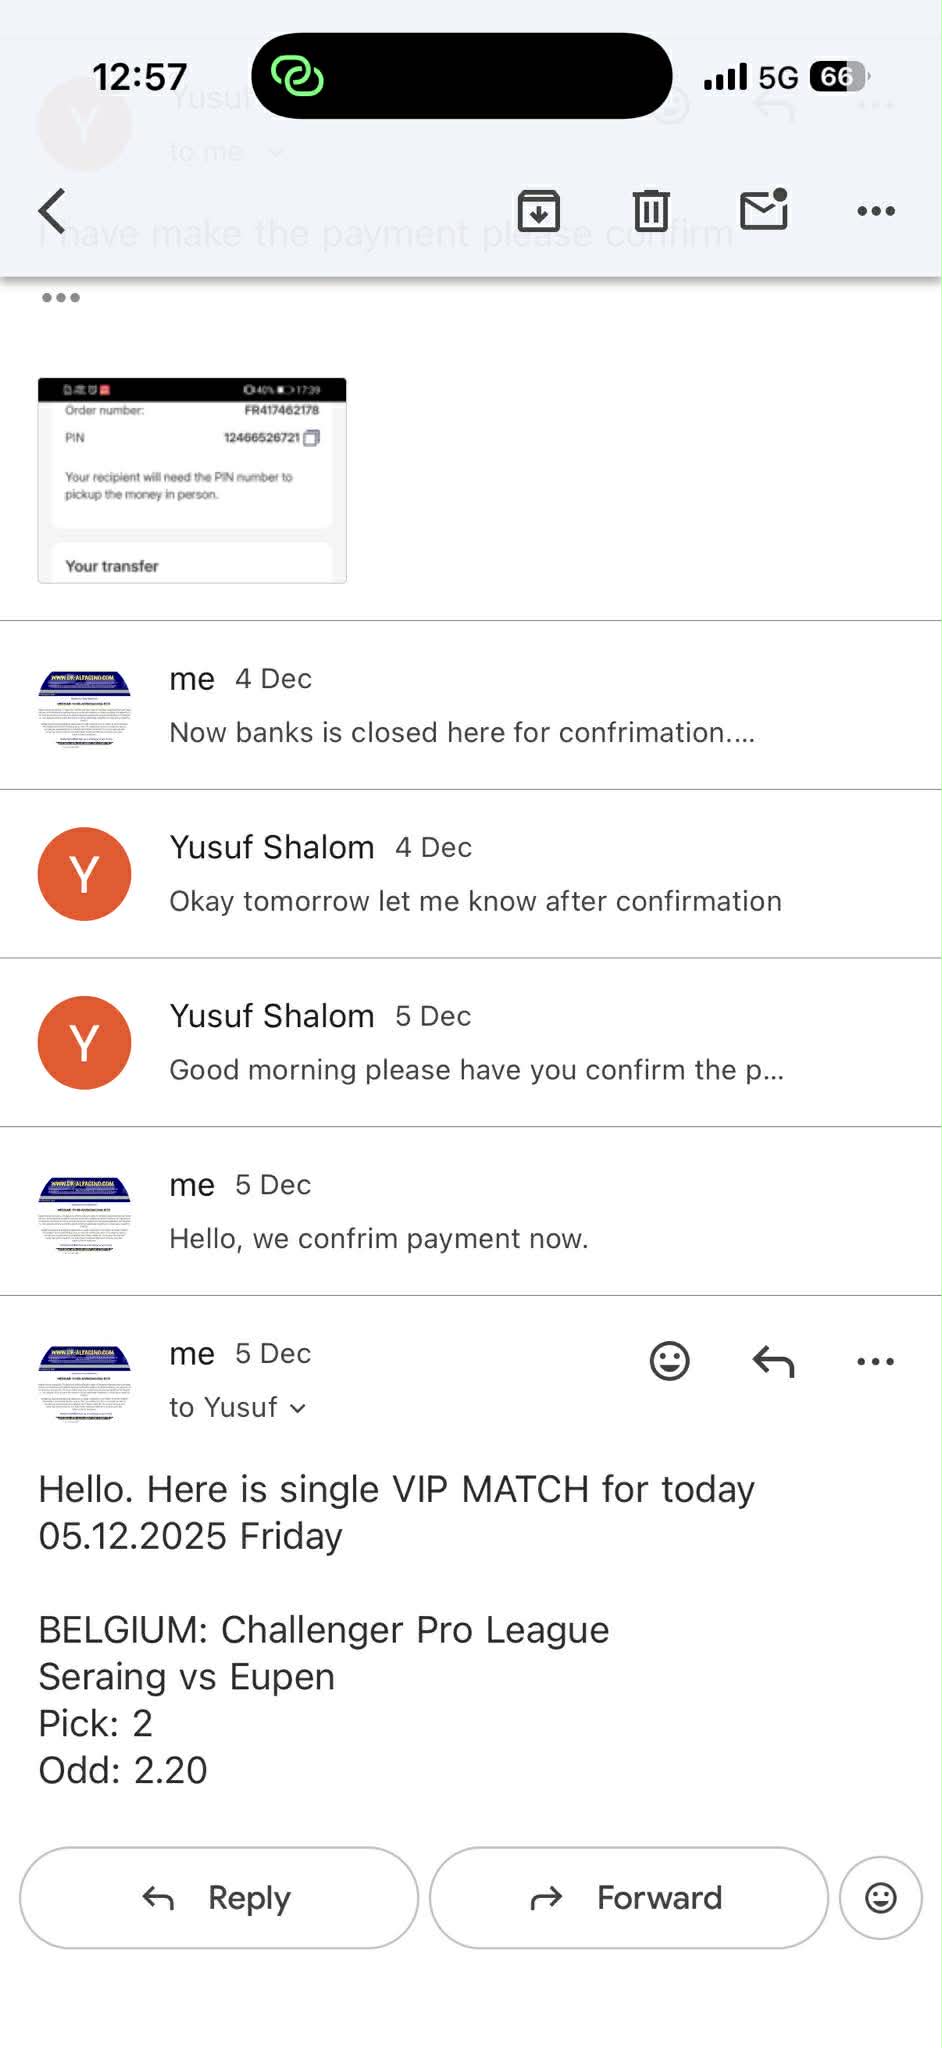
Task: Add emoji reaction in the message header
Action: (x=670, y=1361)
